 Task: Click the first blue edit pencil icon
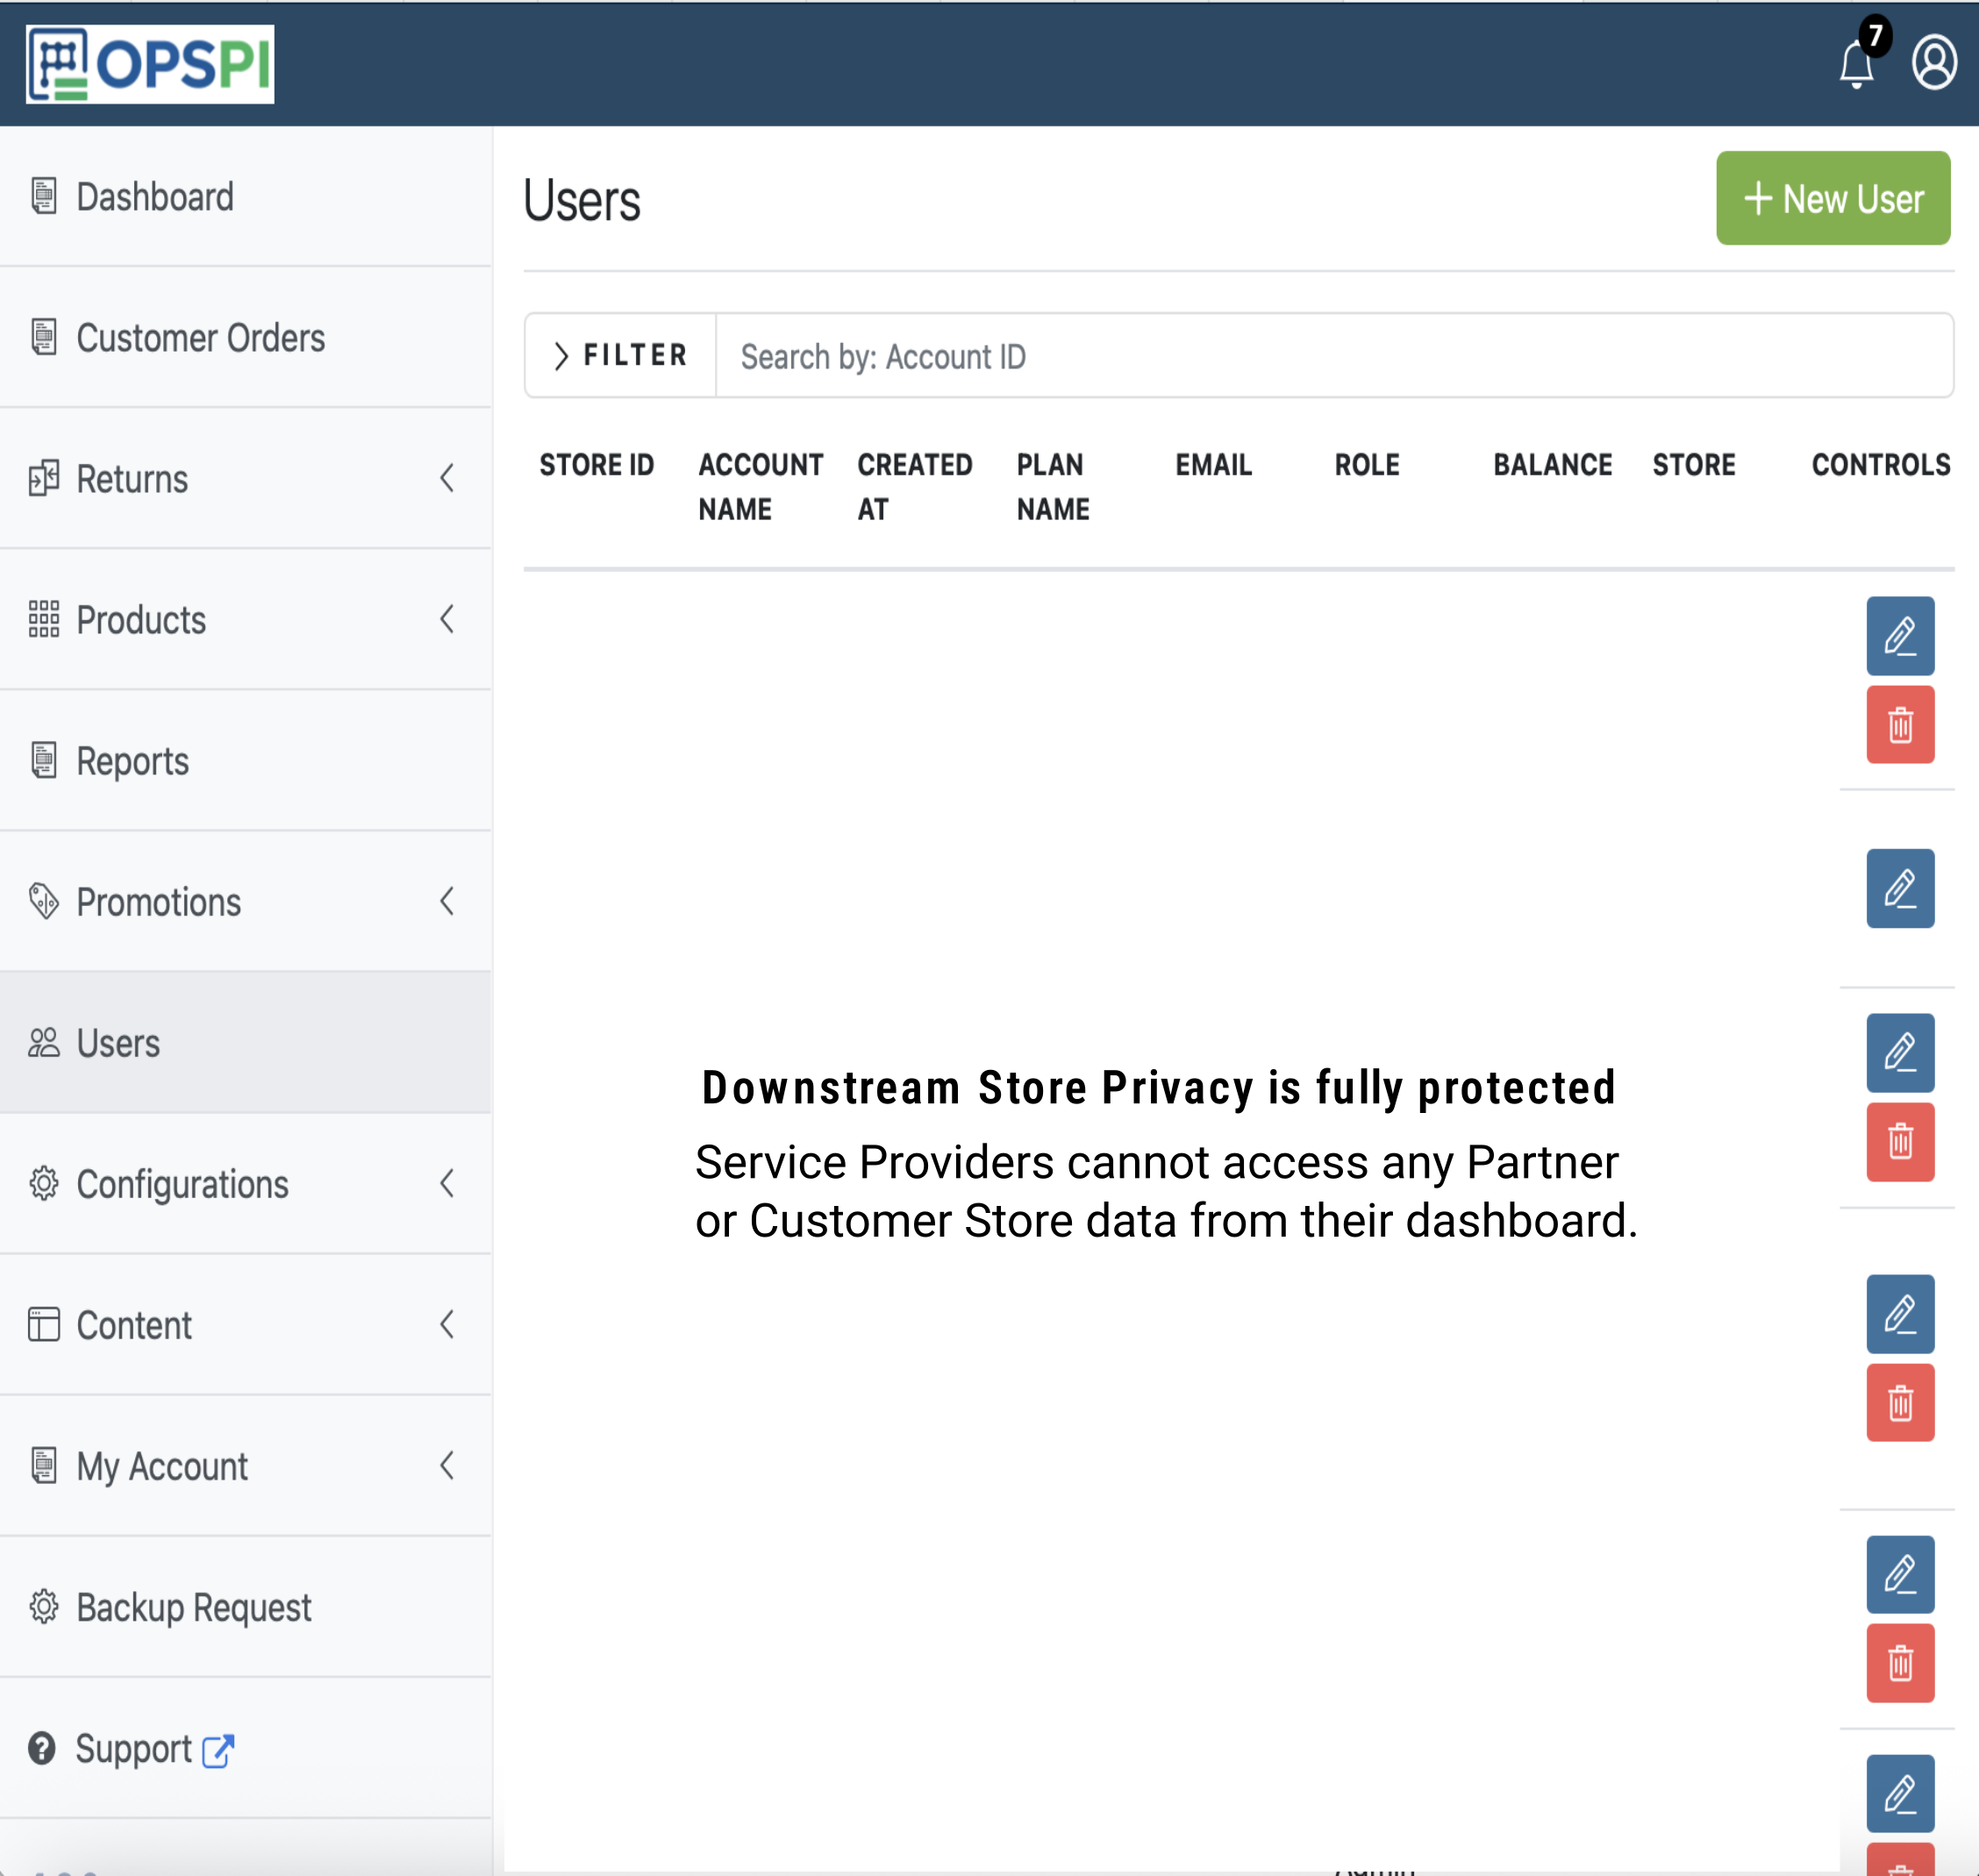click(1899, 636)
